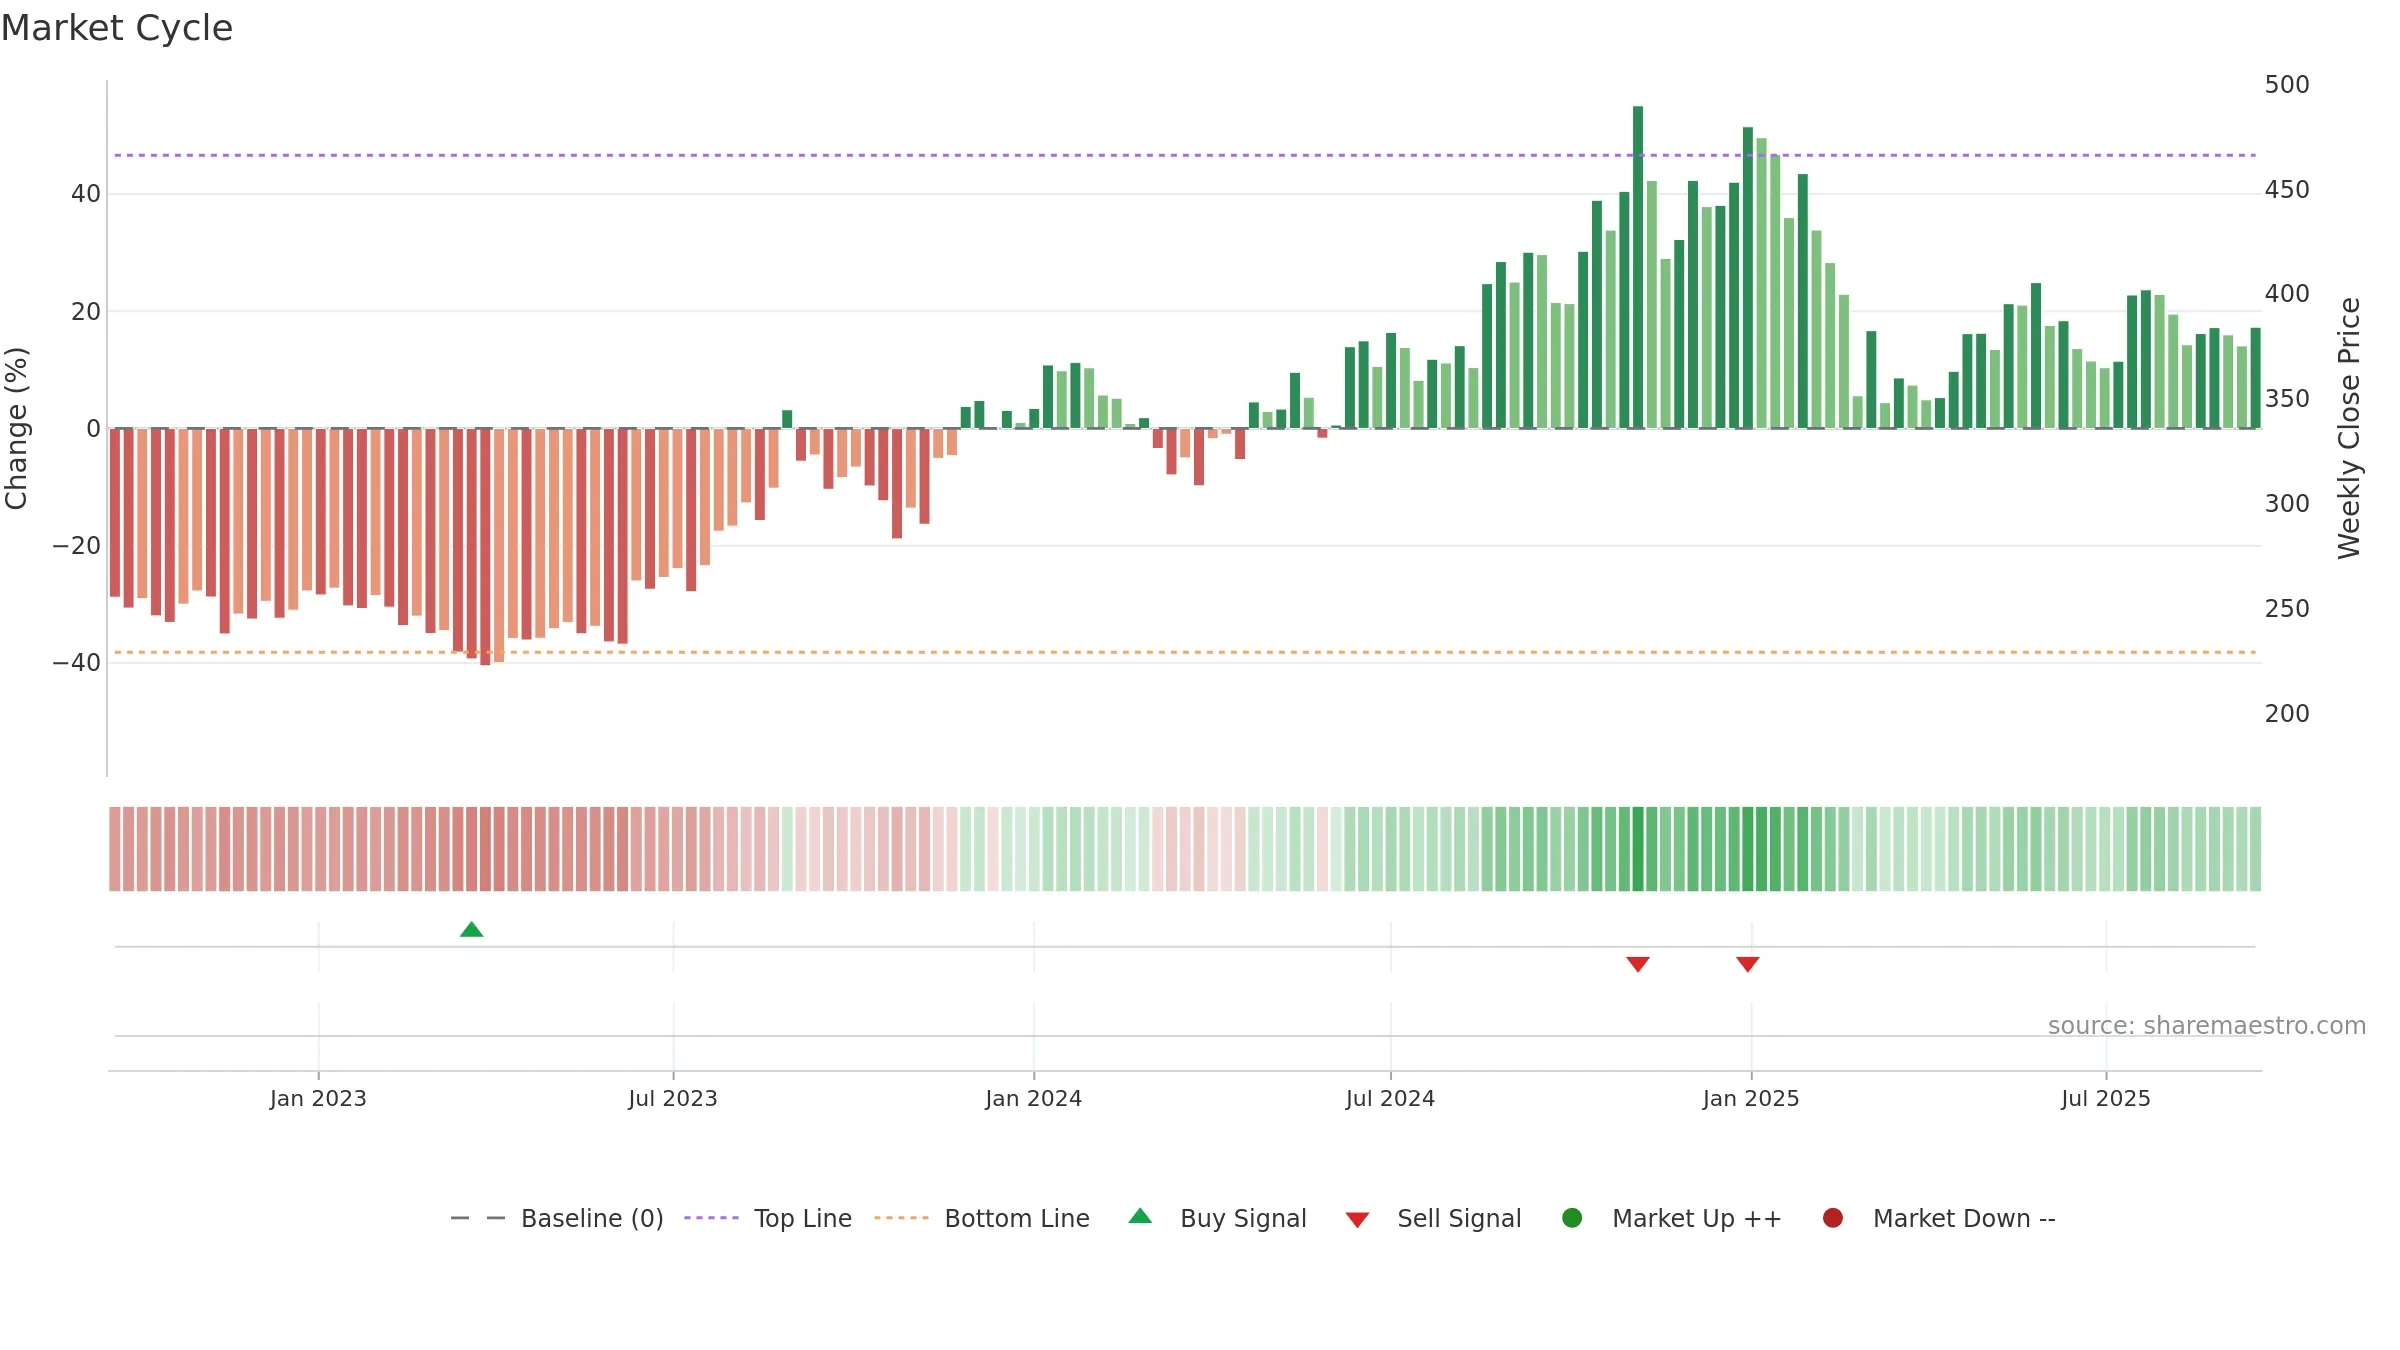
Task: Click the Weekly Close Price axis title
Action: pyautogui.click(x=2349, y=428)
